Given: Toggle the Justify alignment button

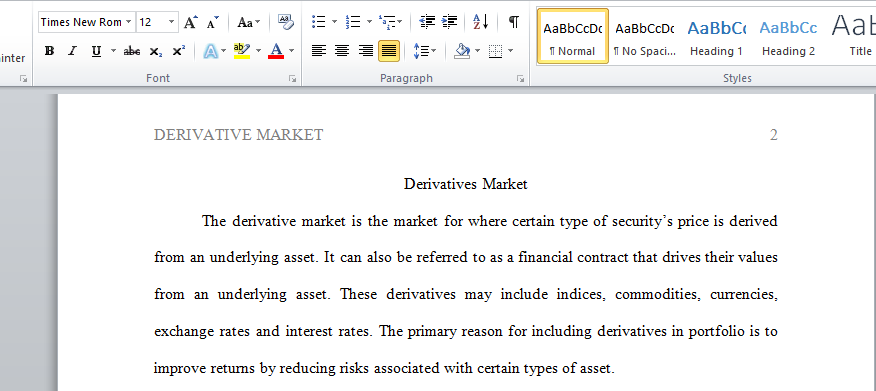Looking at the screenshot, I should tap(389, 51).
